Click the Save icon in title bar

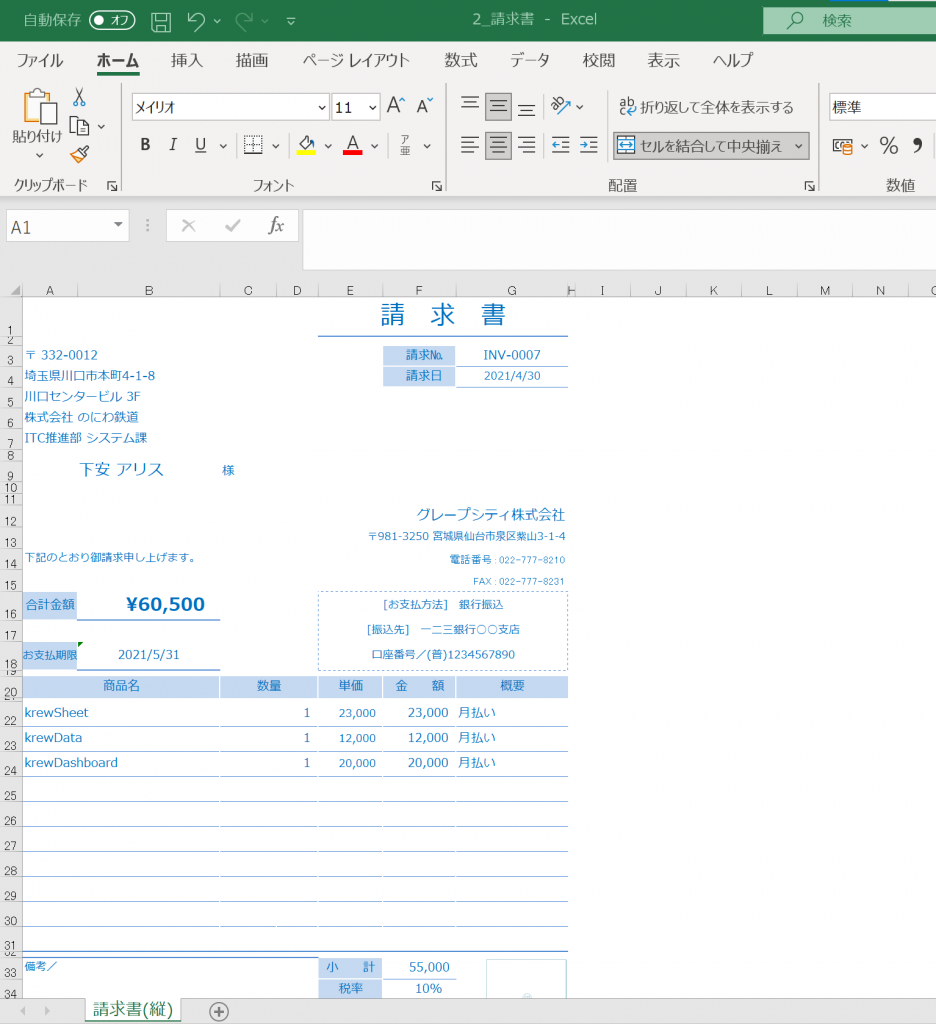(160, 20)
